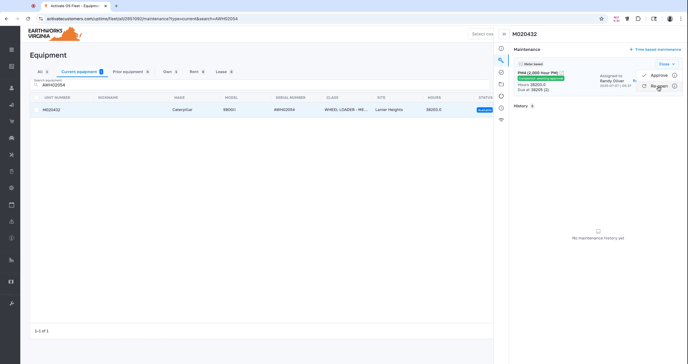The width and height of the screenshot is (688, 364).
Task: Sort by UNIT NUMBER column header
Action: click(57, 97)
